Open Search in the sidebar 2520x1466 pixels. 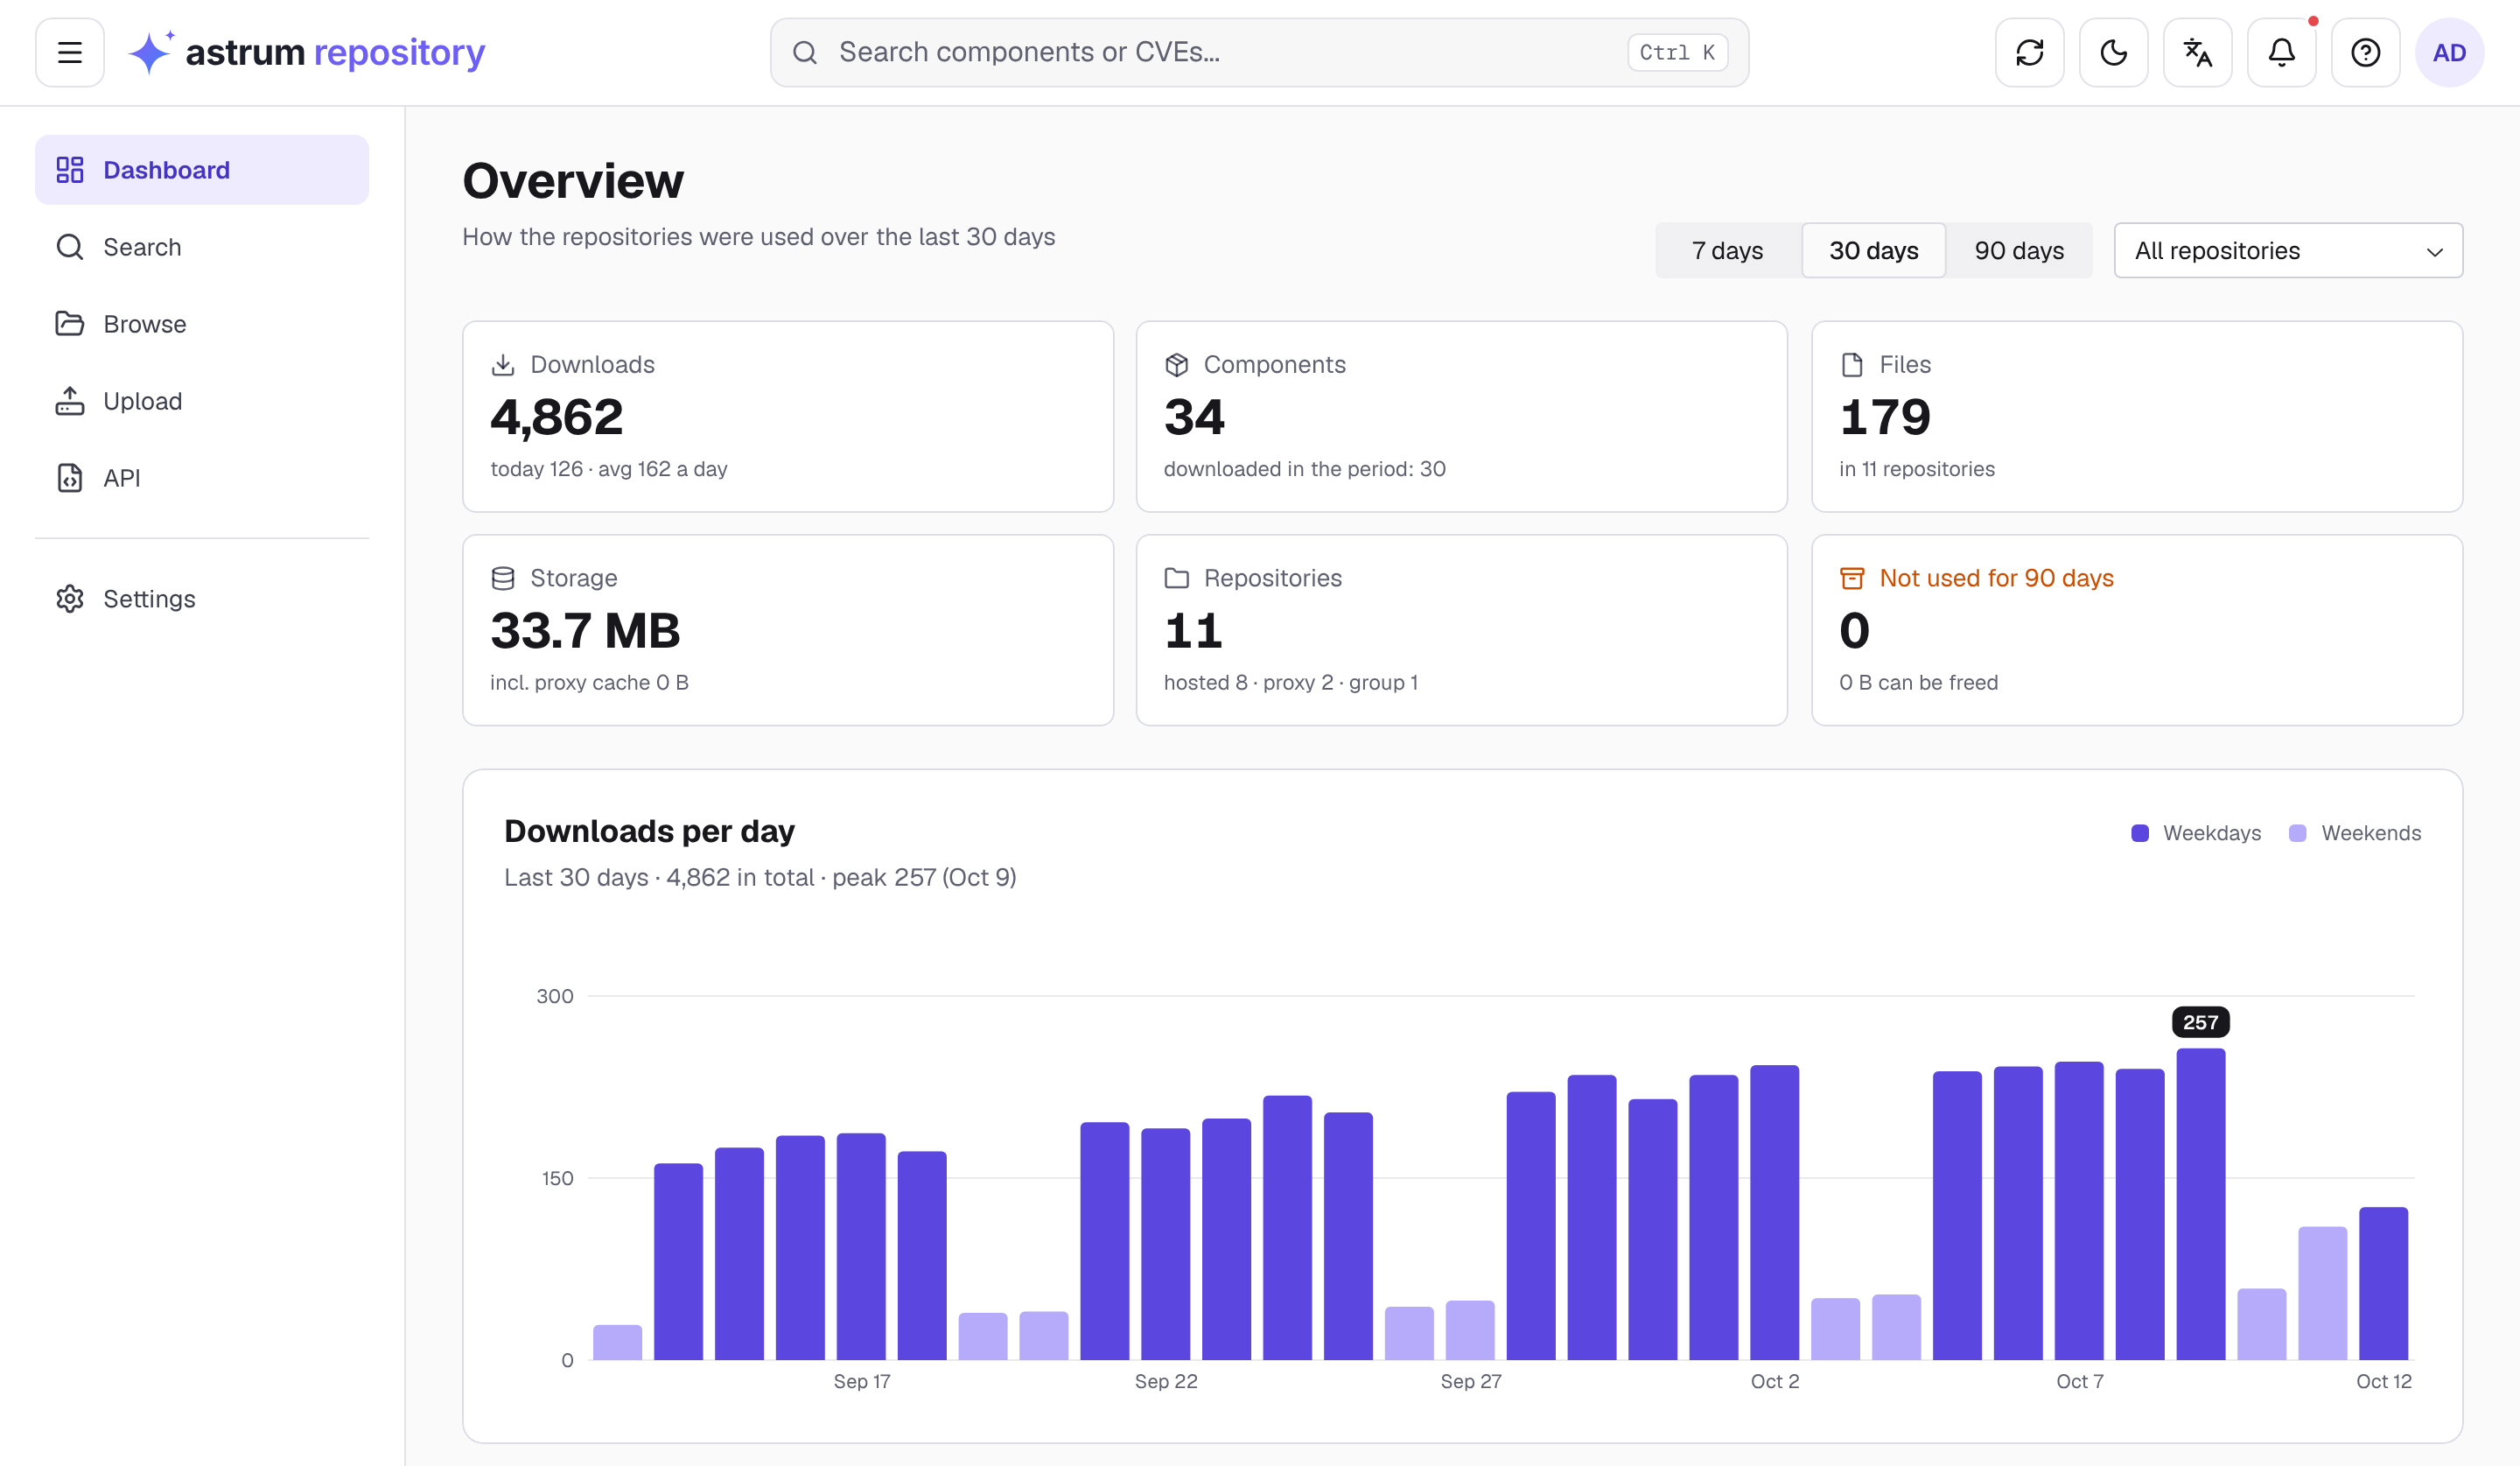[x=202, y=247]
